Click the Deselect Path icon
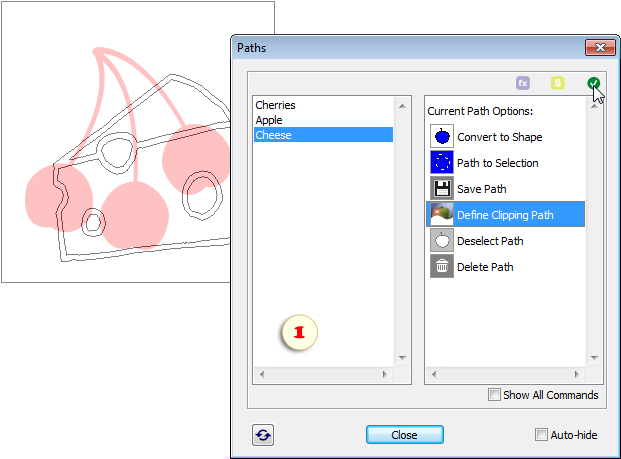The width and height of the screenshot is (621, 459). click(442, 240)
